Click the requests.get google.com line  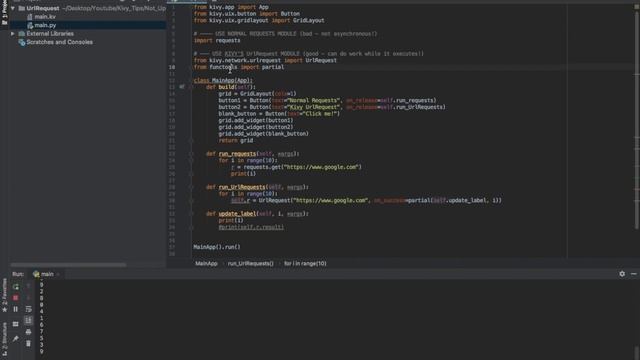click(296, 167)
